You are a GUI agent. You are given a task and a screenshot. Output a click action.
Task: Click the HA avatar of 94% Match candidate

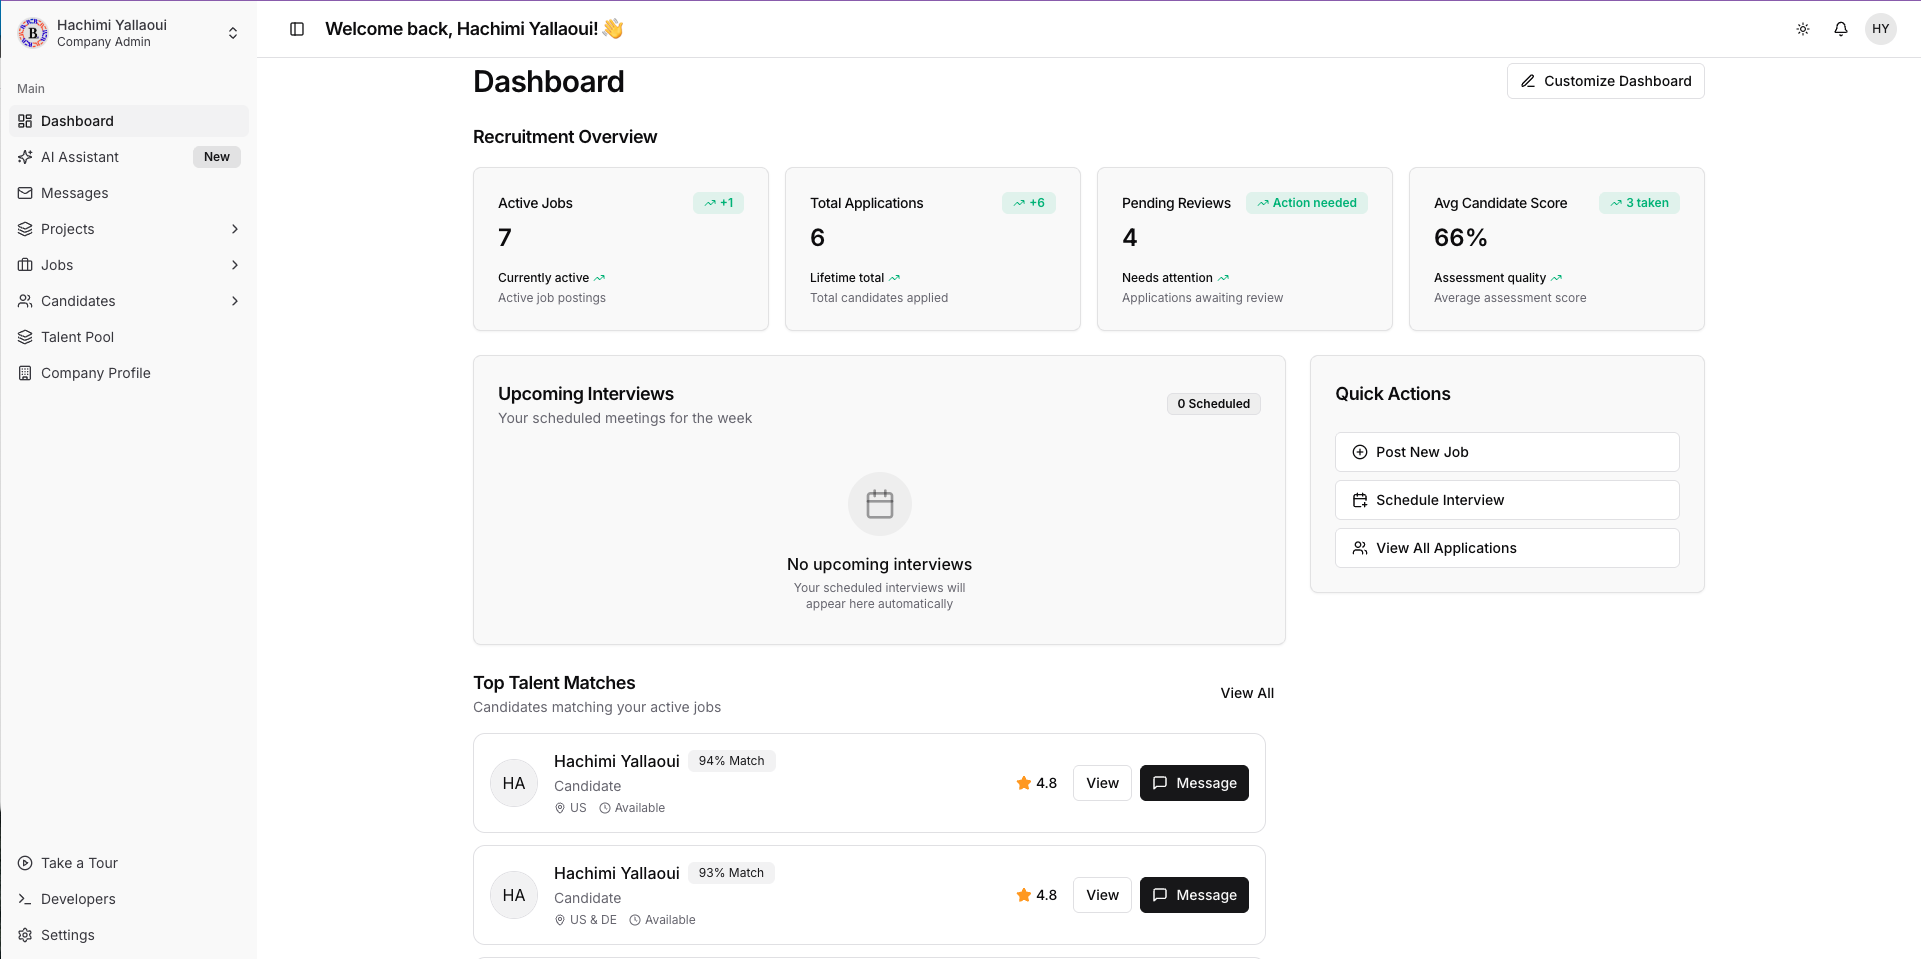coord(514,783)
